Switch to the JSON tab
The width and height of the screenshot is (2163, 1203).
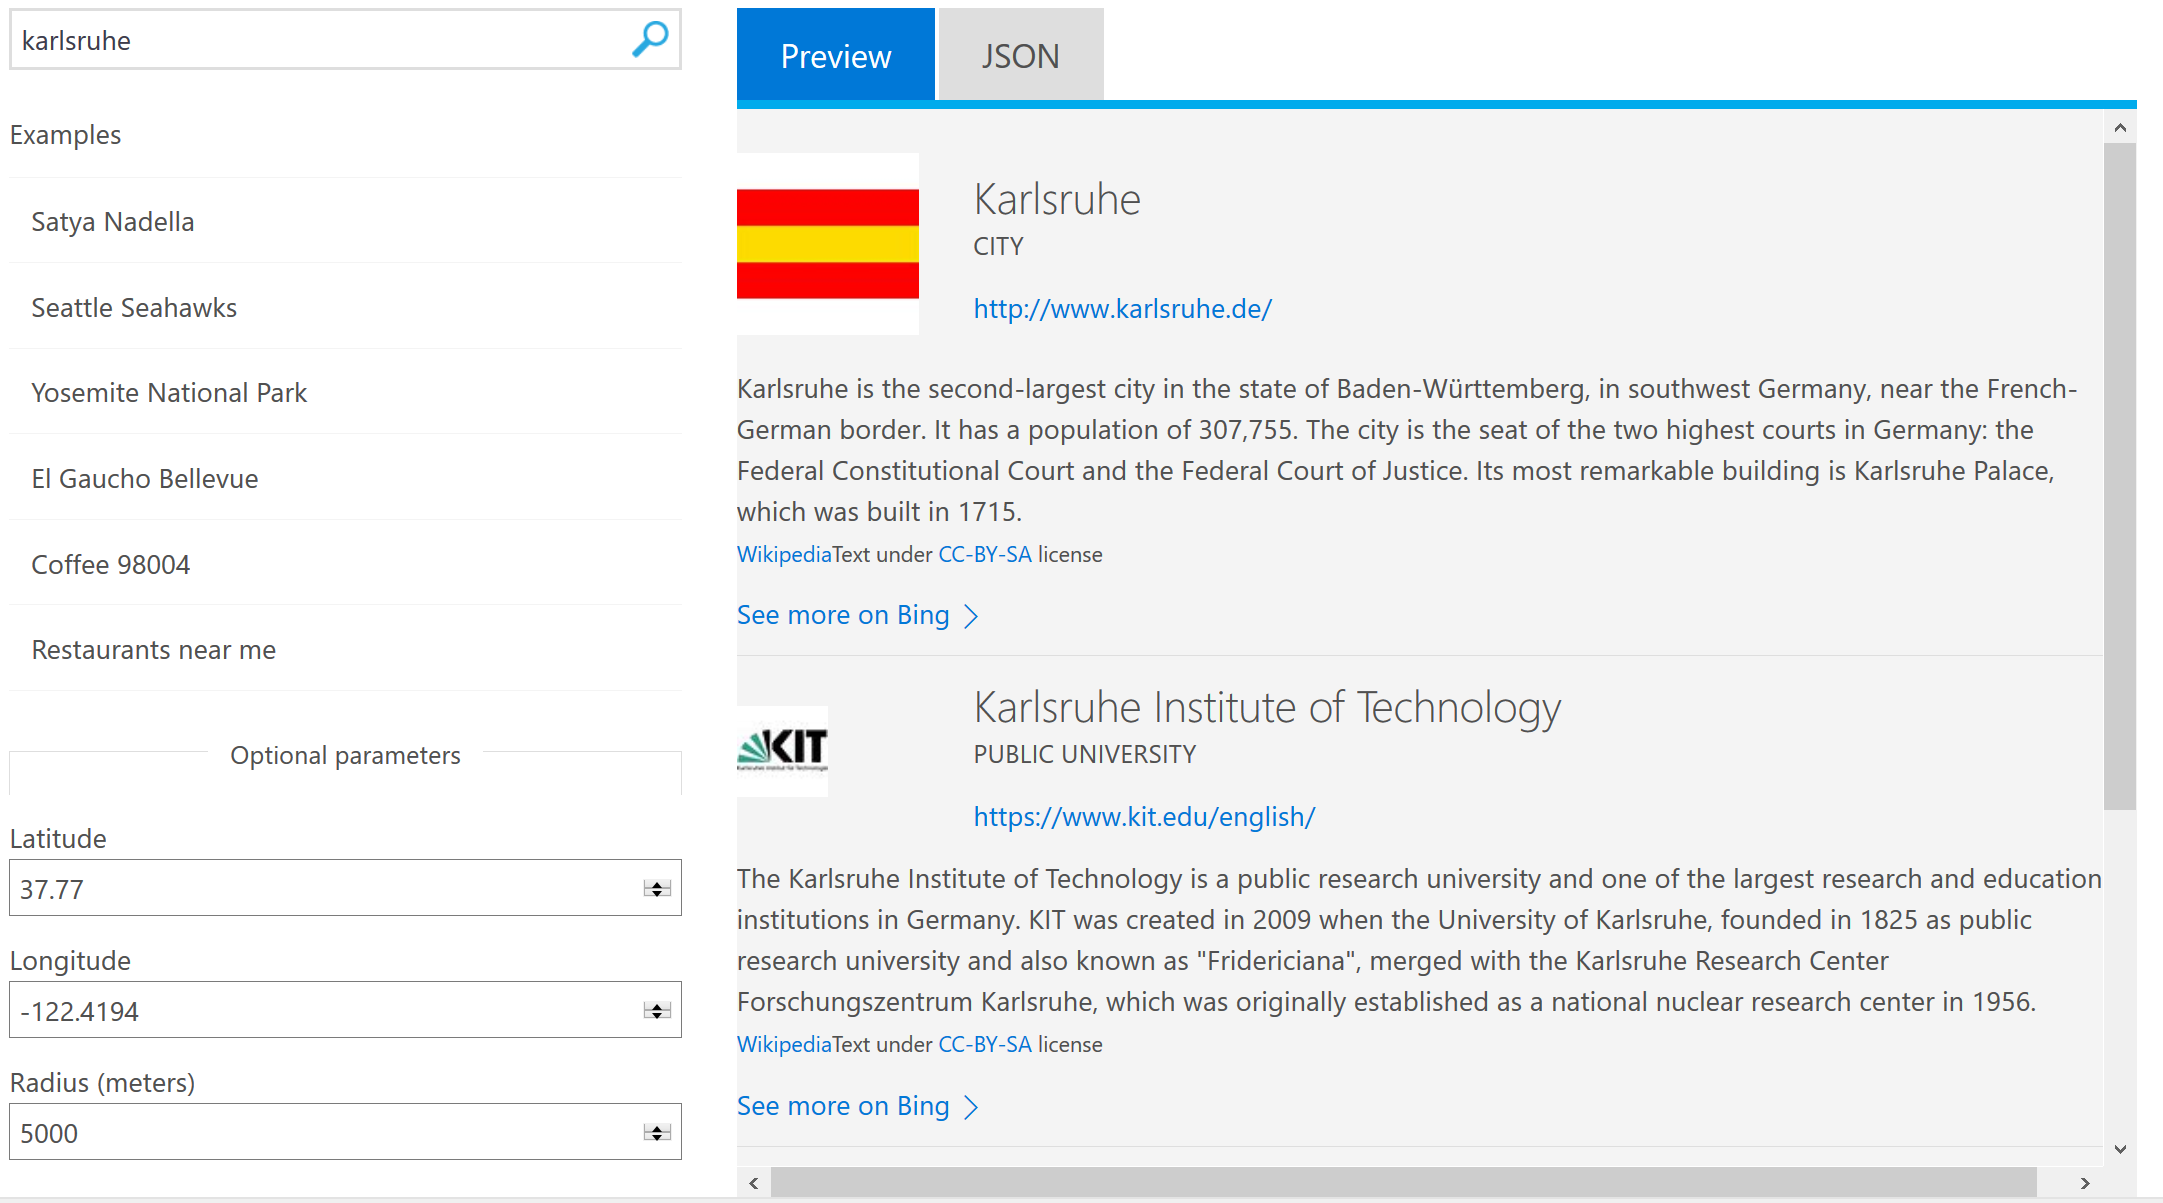1020,56
